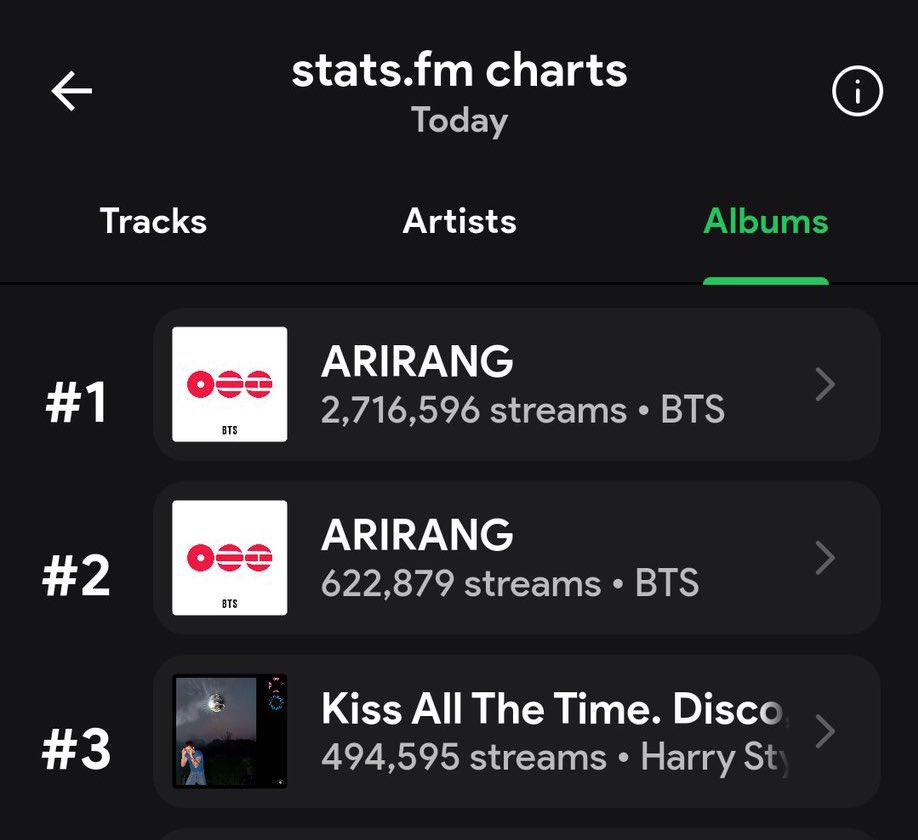Switch to the Artists tab
The height and width of the screenshot is (840, 918).
460,221
